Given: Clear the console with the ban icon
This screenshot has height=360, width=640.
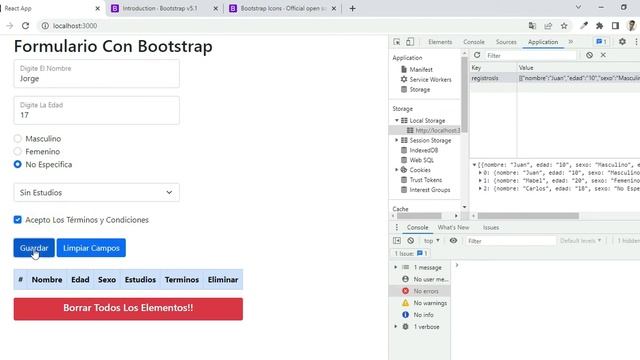Looking at the screenshot, I should pos(411,241).
